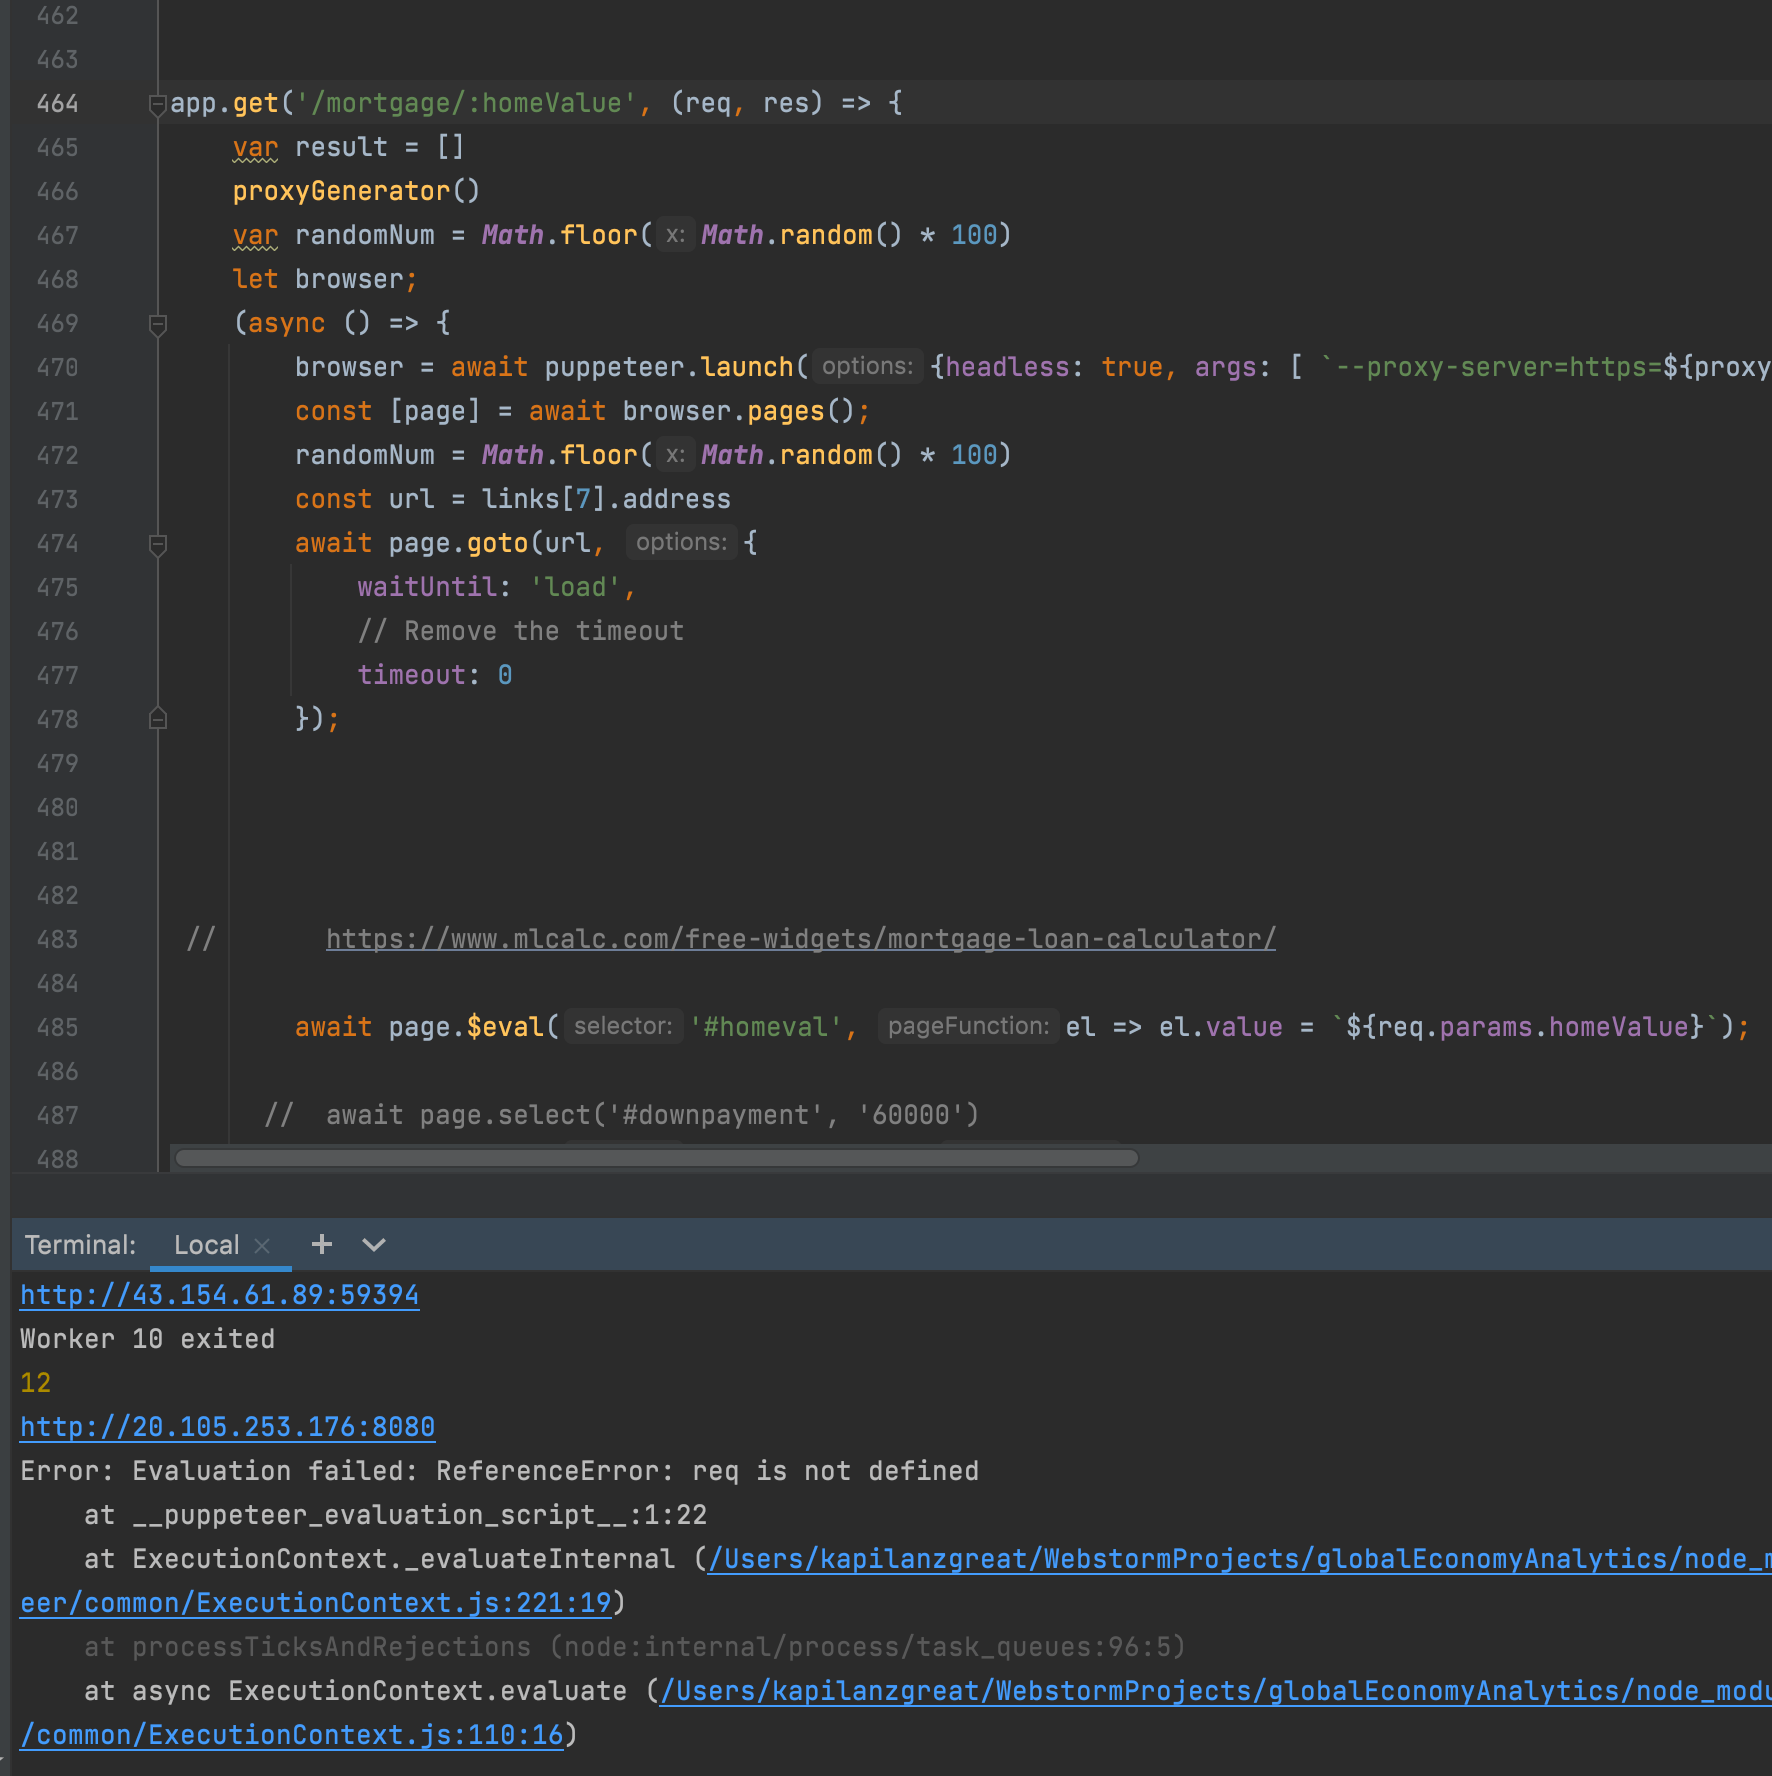Click the fold end marker on line 478
The image size is (1772, 1776).
pyautogui.click(x=157, y=719)
